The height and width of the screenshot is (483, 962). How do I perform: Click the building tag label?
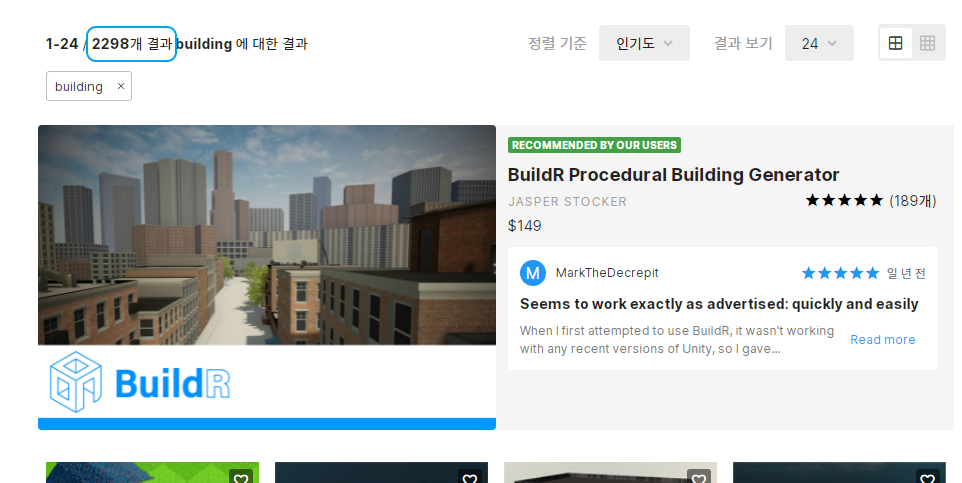[79, 87]
